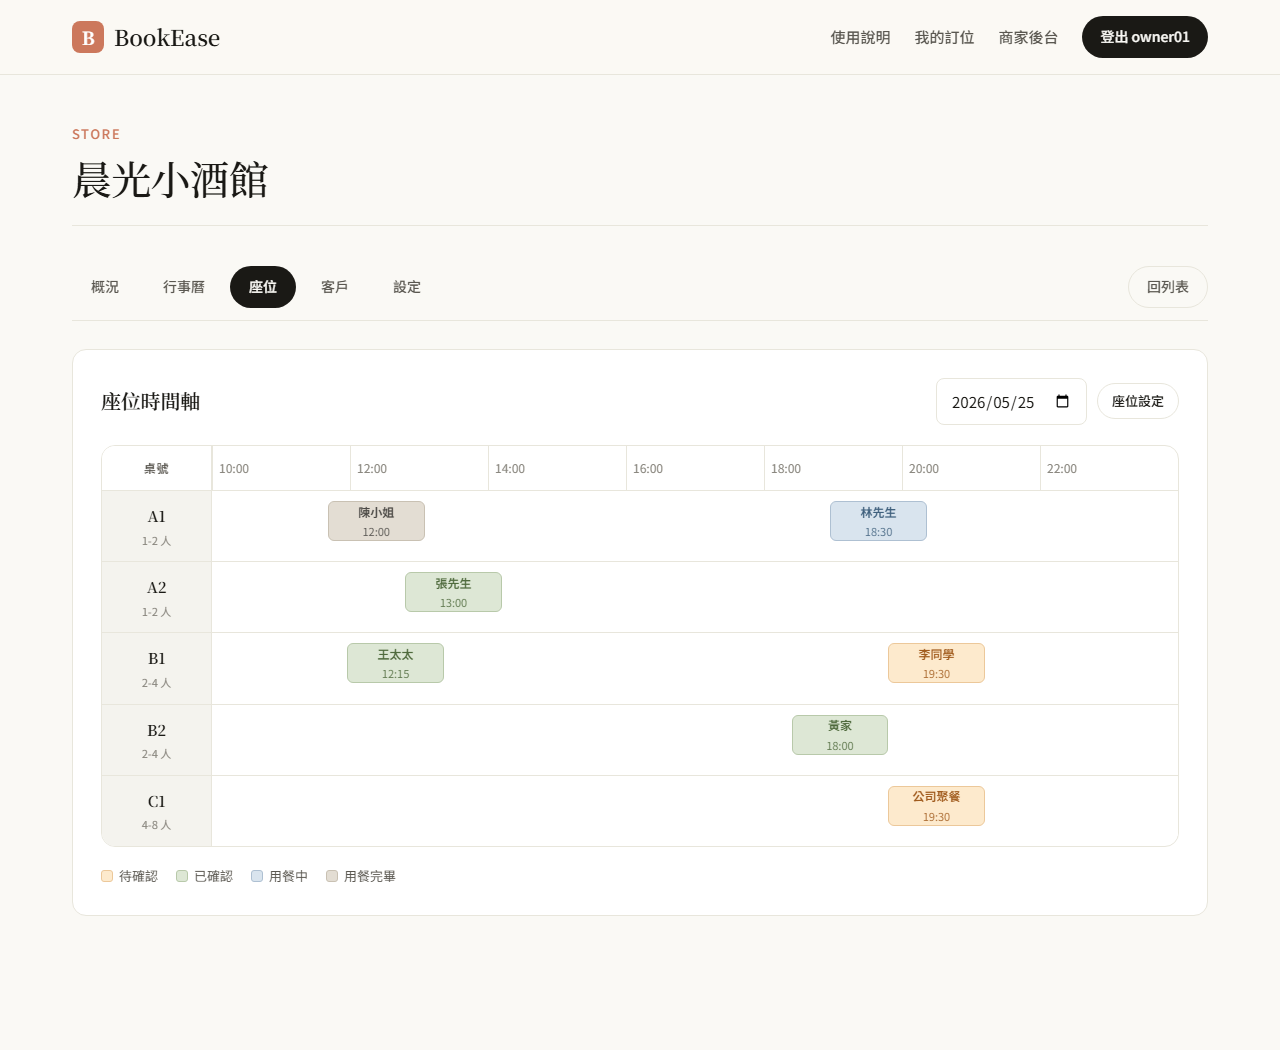Click the 座位設定 button
This screenshot has height=1050, width=1280.
coord(1138,401)
